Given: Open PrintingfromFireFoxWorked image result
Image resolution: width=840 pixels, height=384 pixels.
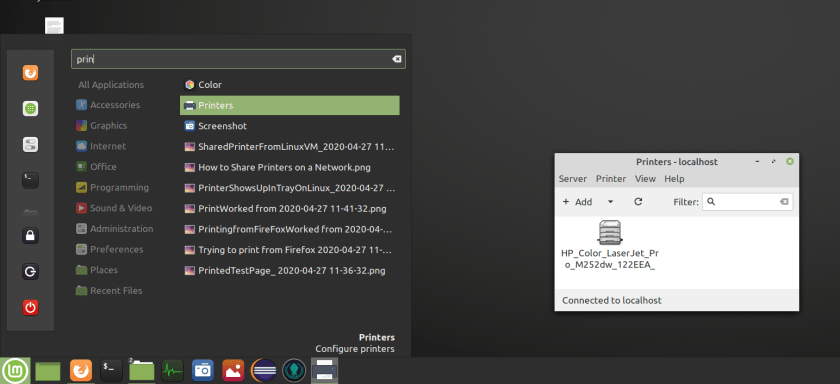Looking at the screenshot, I should click(290, 229).
